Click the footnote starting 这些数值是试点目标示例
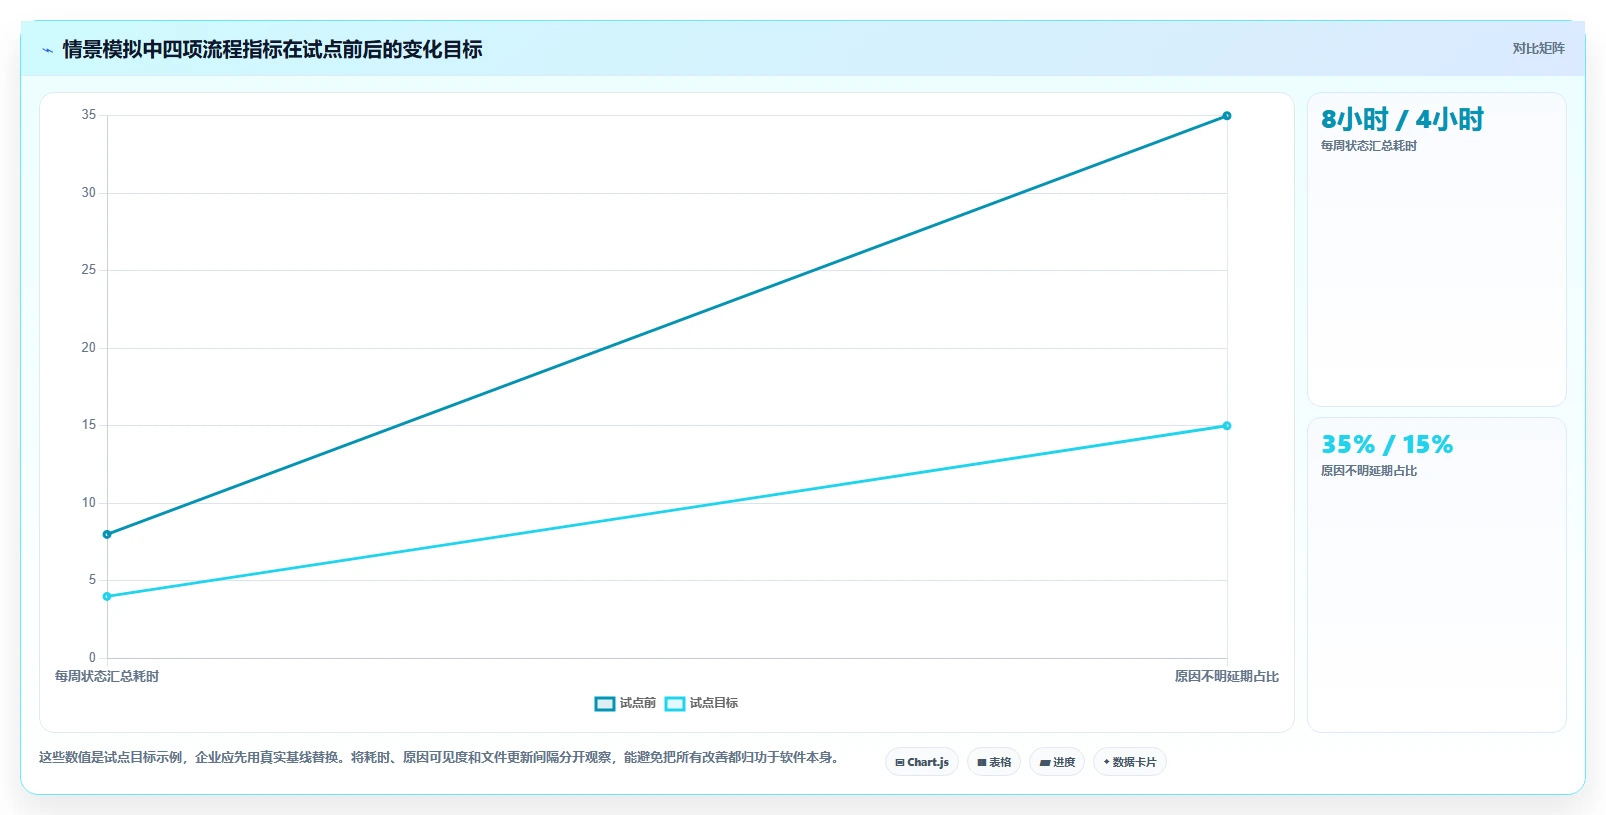 click(440, 757)
